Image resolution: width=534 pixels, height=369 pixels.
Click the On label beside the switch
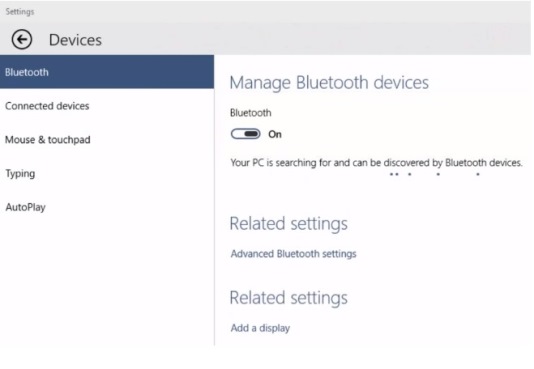tap(275, 134)
